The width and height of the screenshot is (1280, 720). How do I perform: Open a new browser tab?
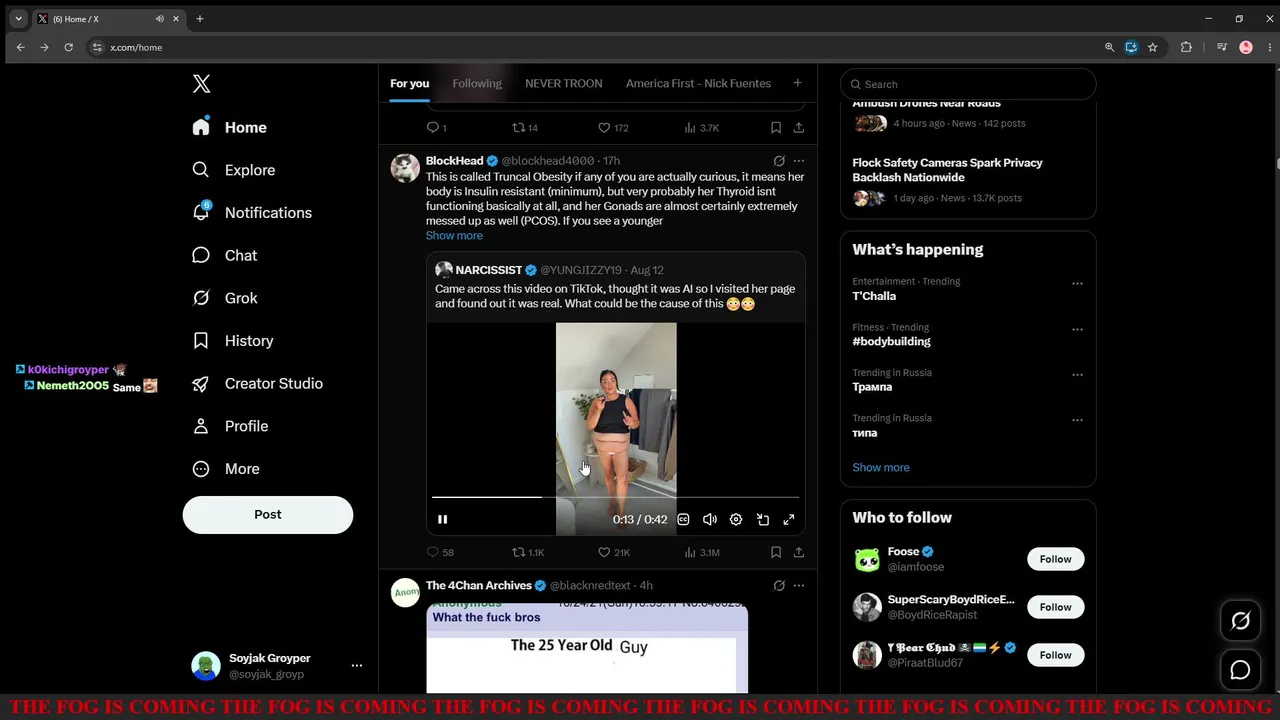(x=199, y=19)
